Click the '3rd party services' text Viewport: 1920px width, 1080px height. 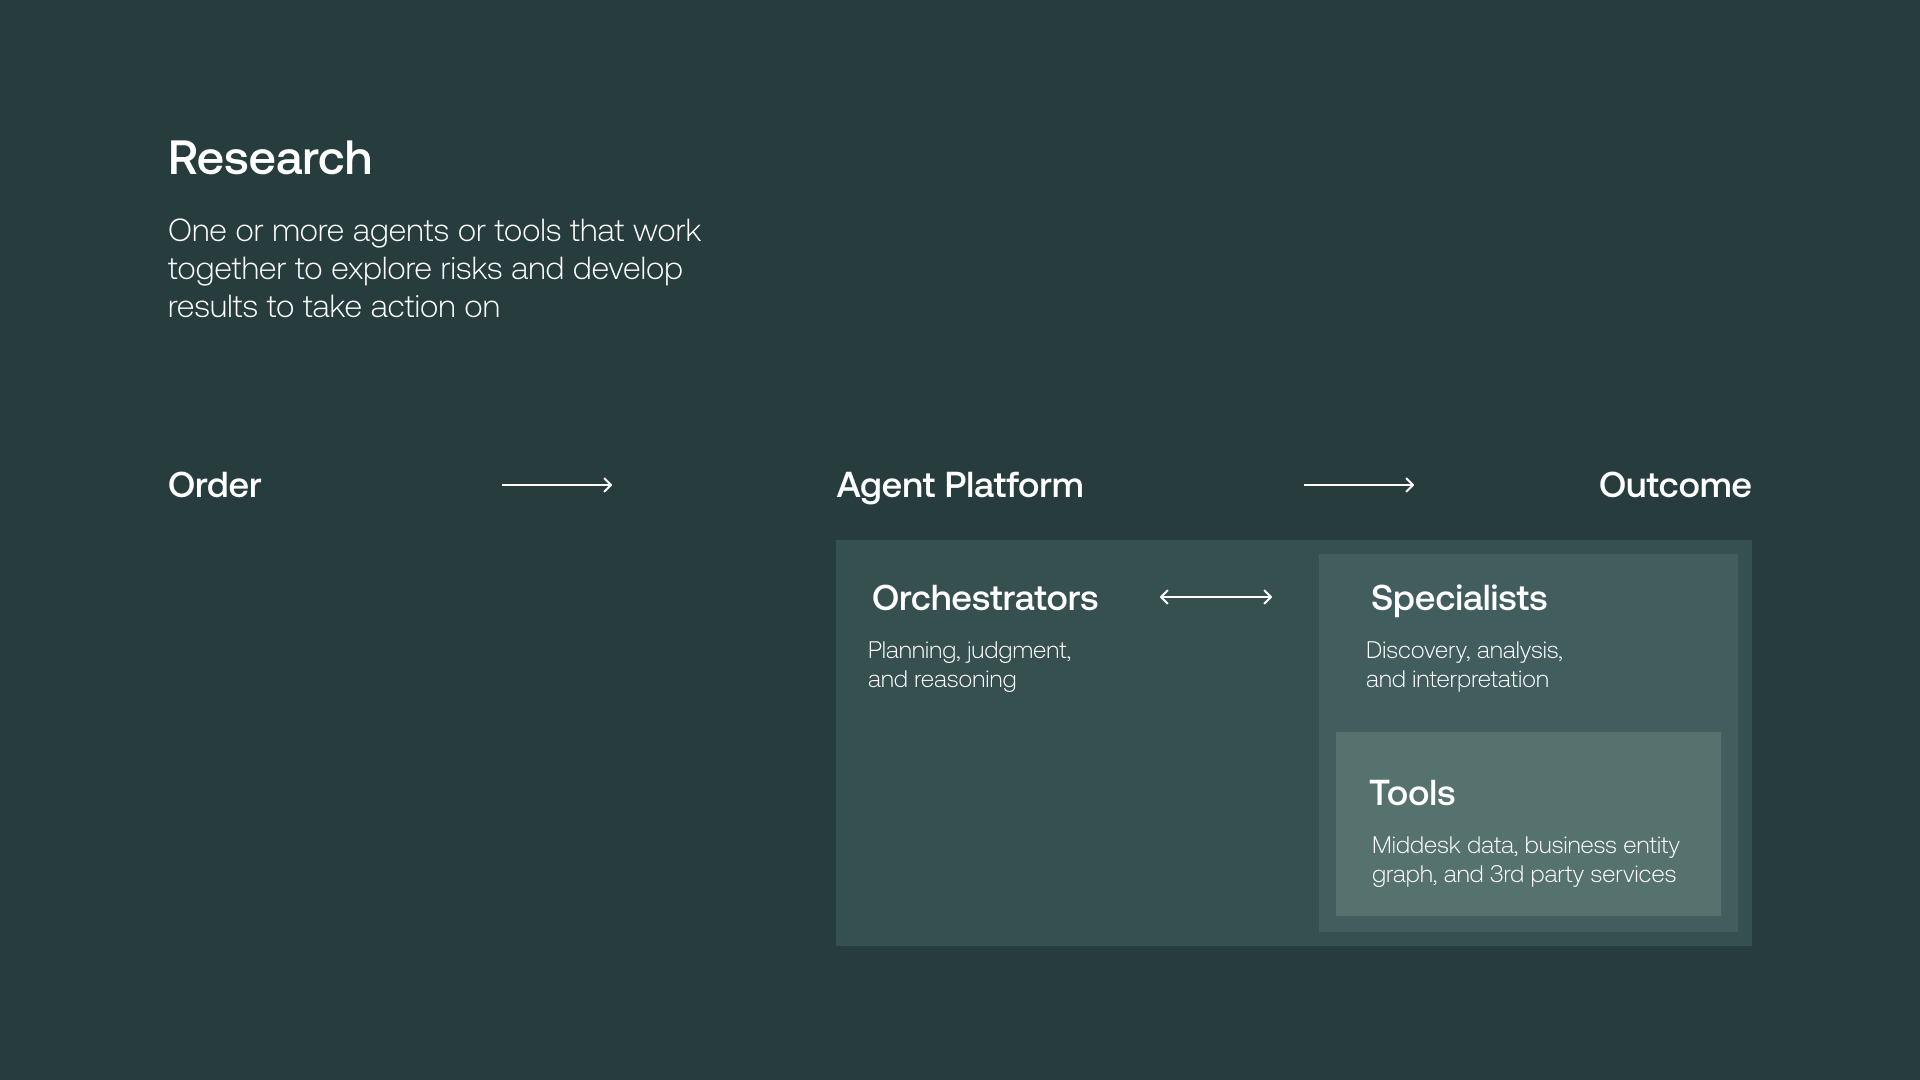[x=1582, y=874]
